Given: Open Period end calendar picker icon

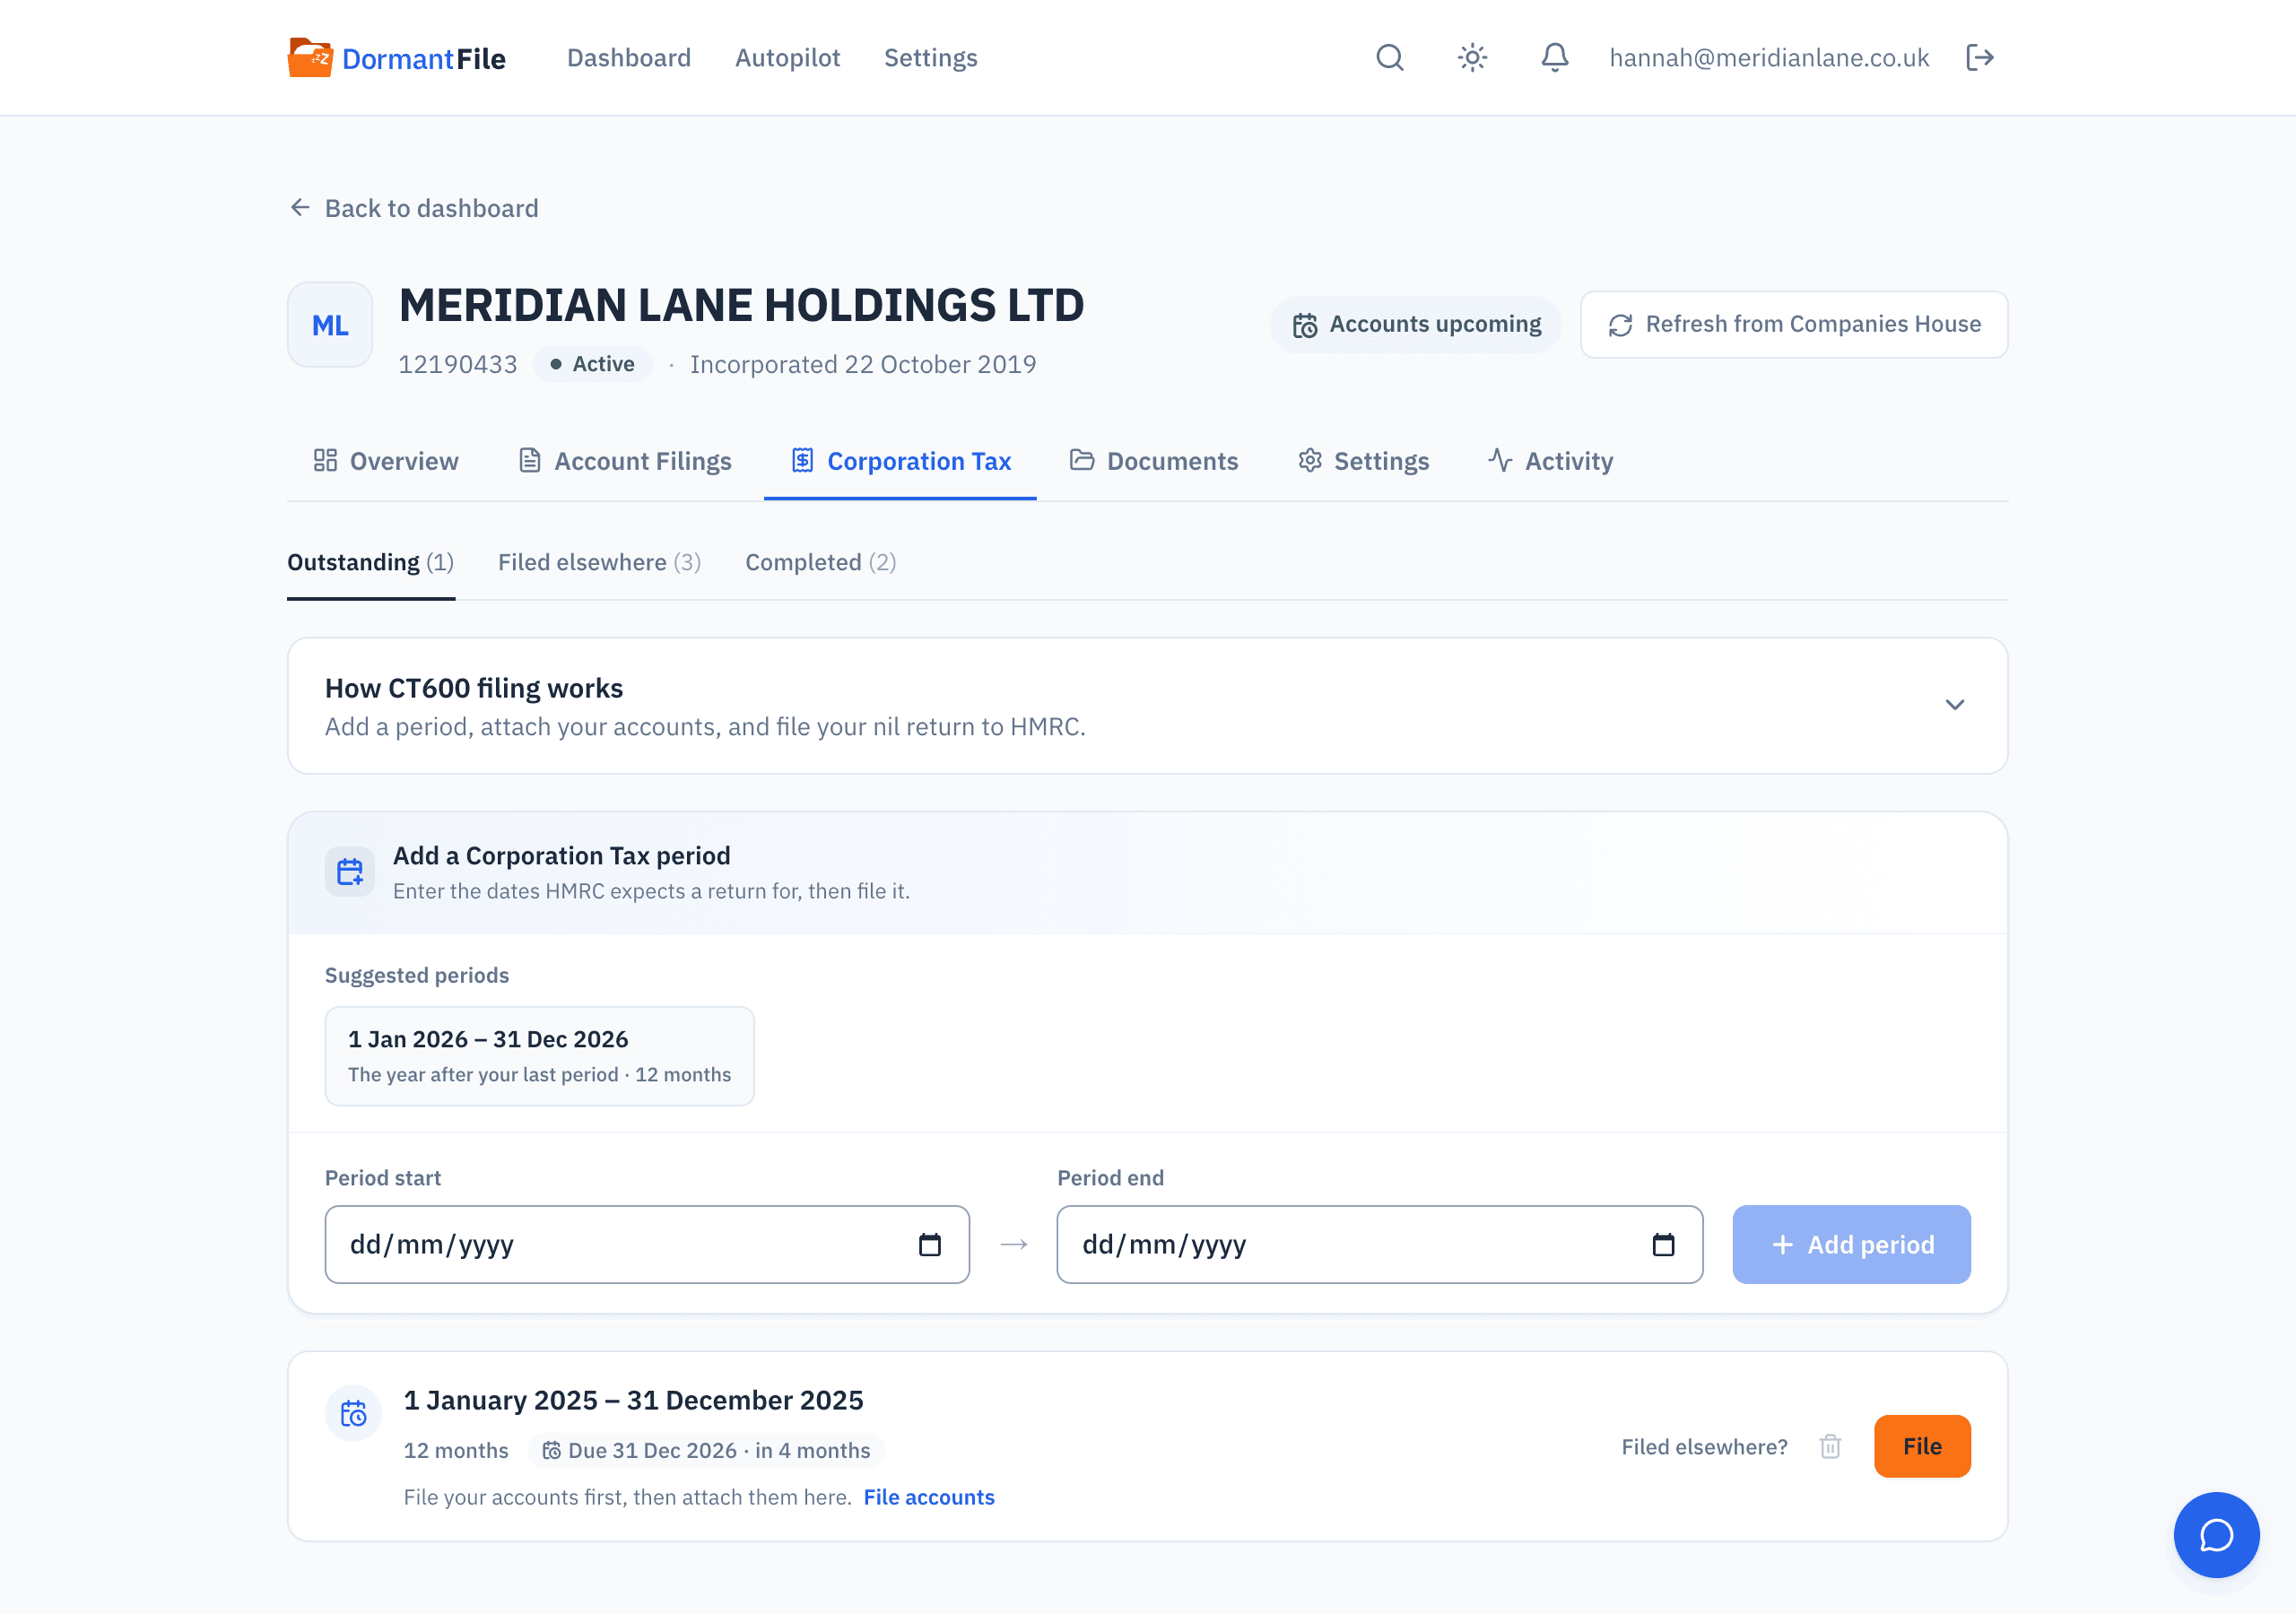Looking at the screenshot, I should click(1663, 1245).
